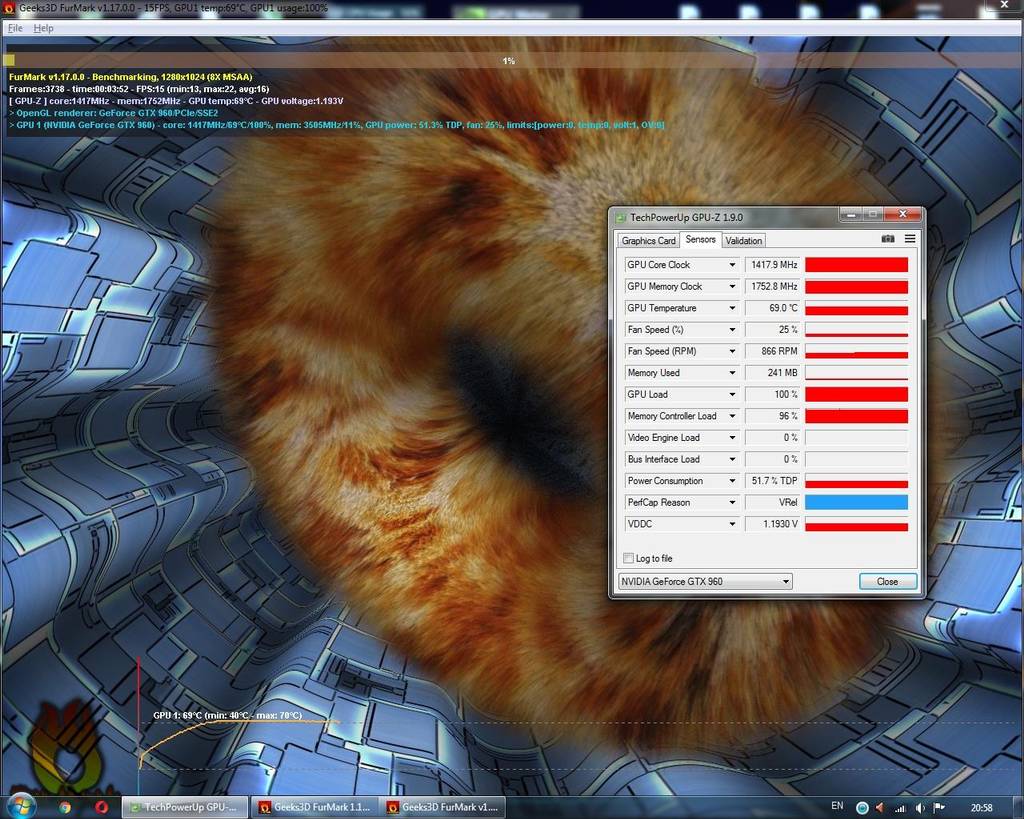Expand the PerfCap Reason dropdown arrow

(x=732, y=502)
